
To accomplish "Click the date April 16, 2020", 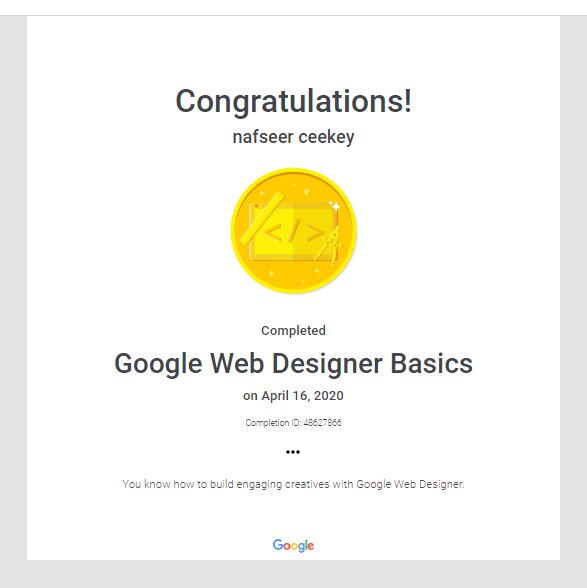I will [302, 396].
